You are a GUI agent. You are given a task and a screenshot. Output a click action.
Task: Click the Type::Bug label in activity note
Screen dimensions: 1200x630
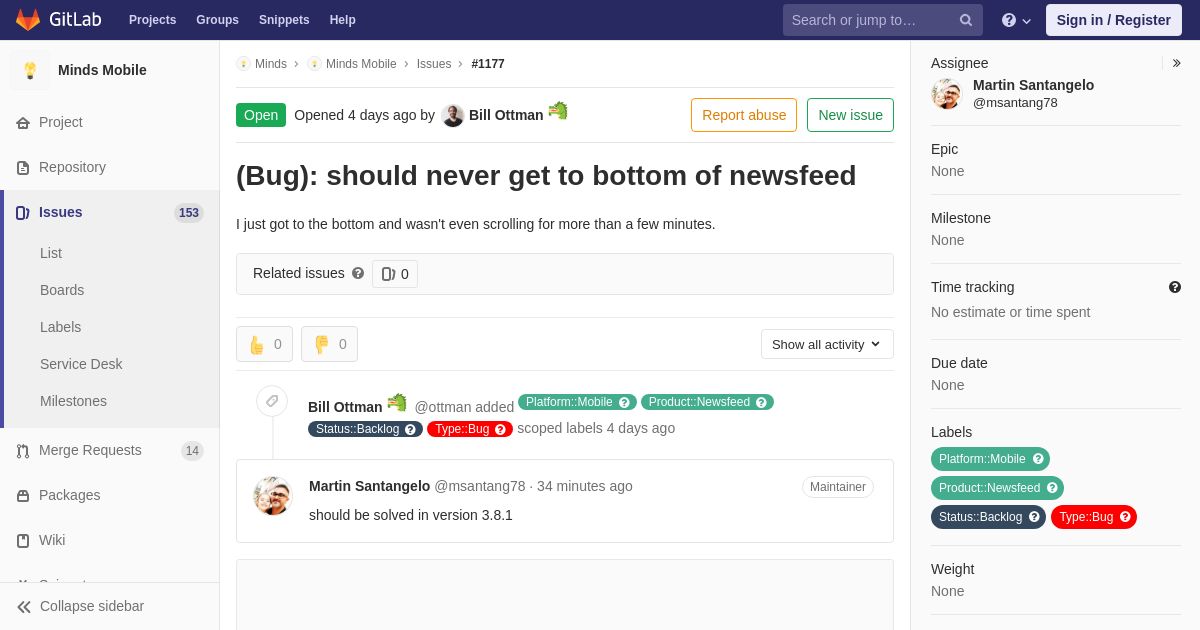pyautogui.click(x=470, y=429)
